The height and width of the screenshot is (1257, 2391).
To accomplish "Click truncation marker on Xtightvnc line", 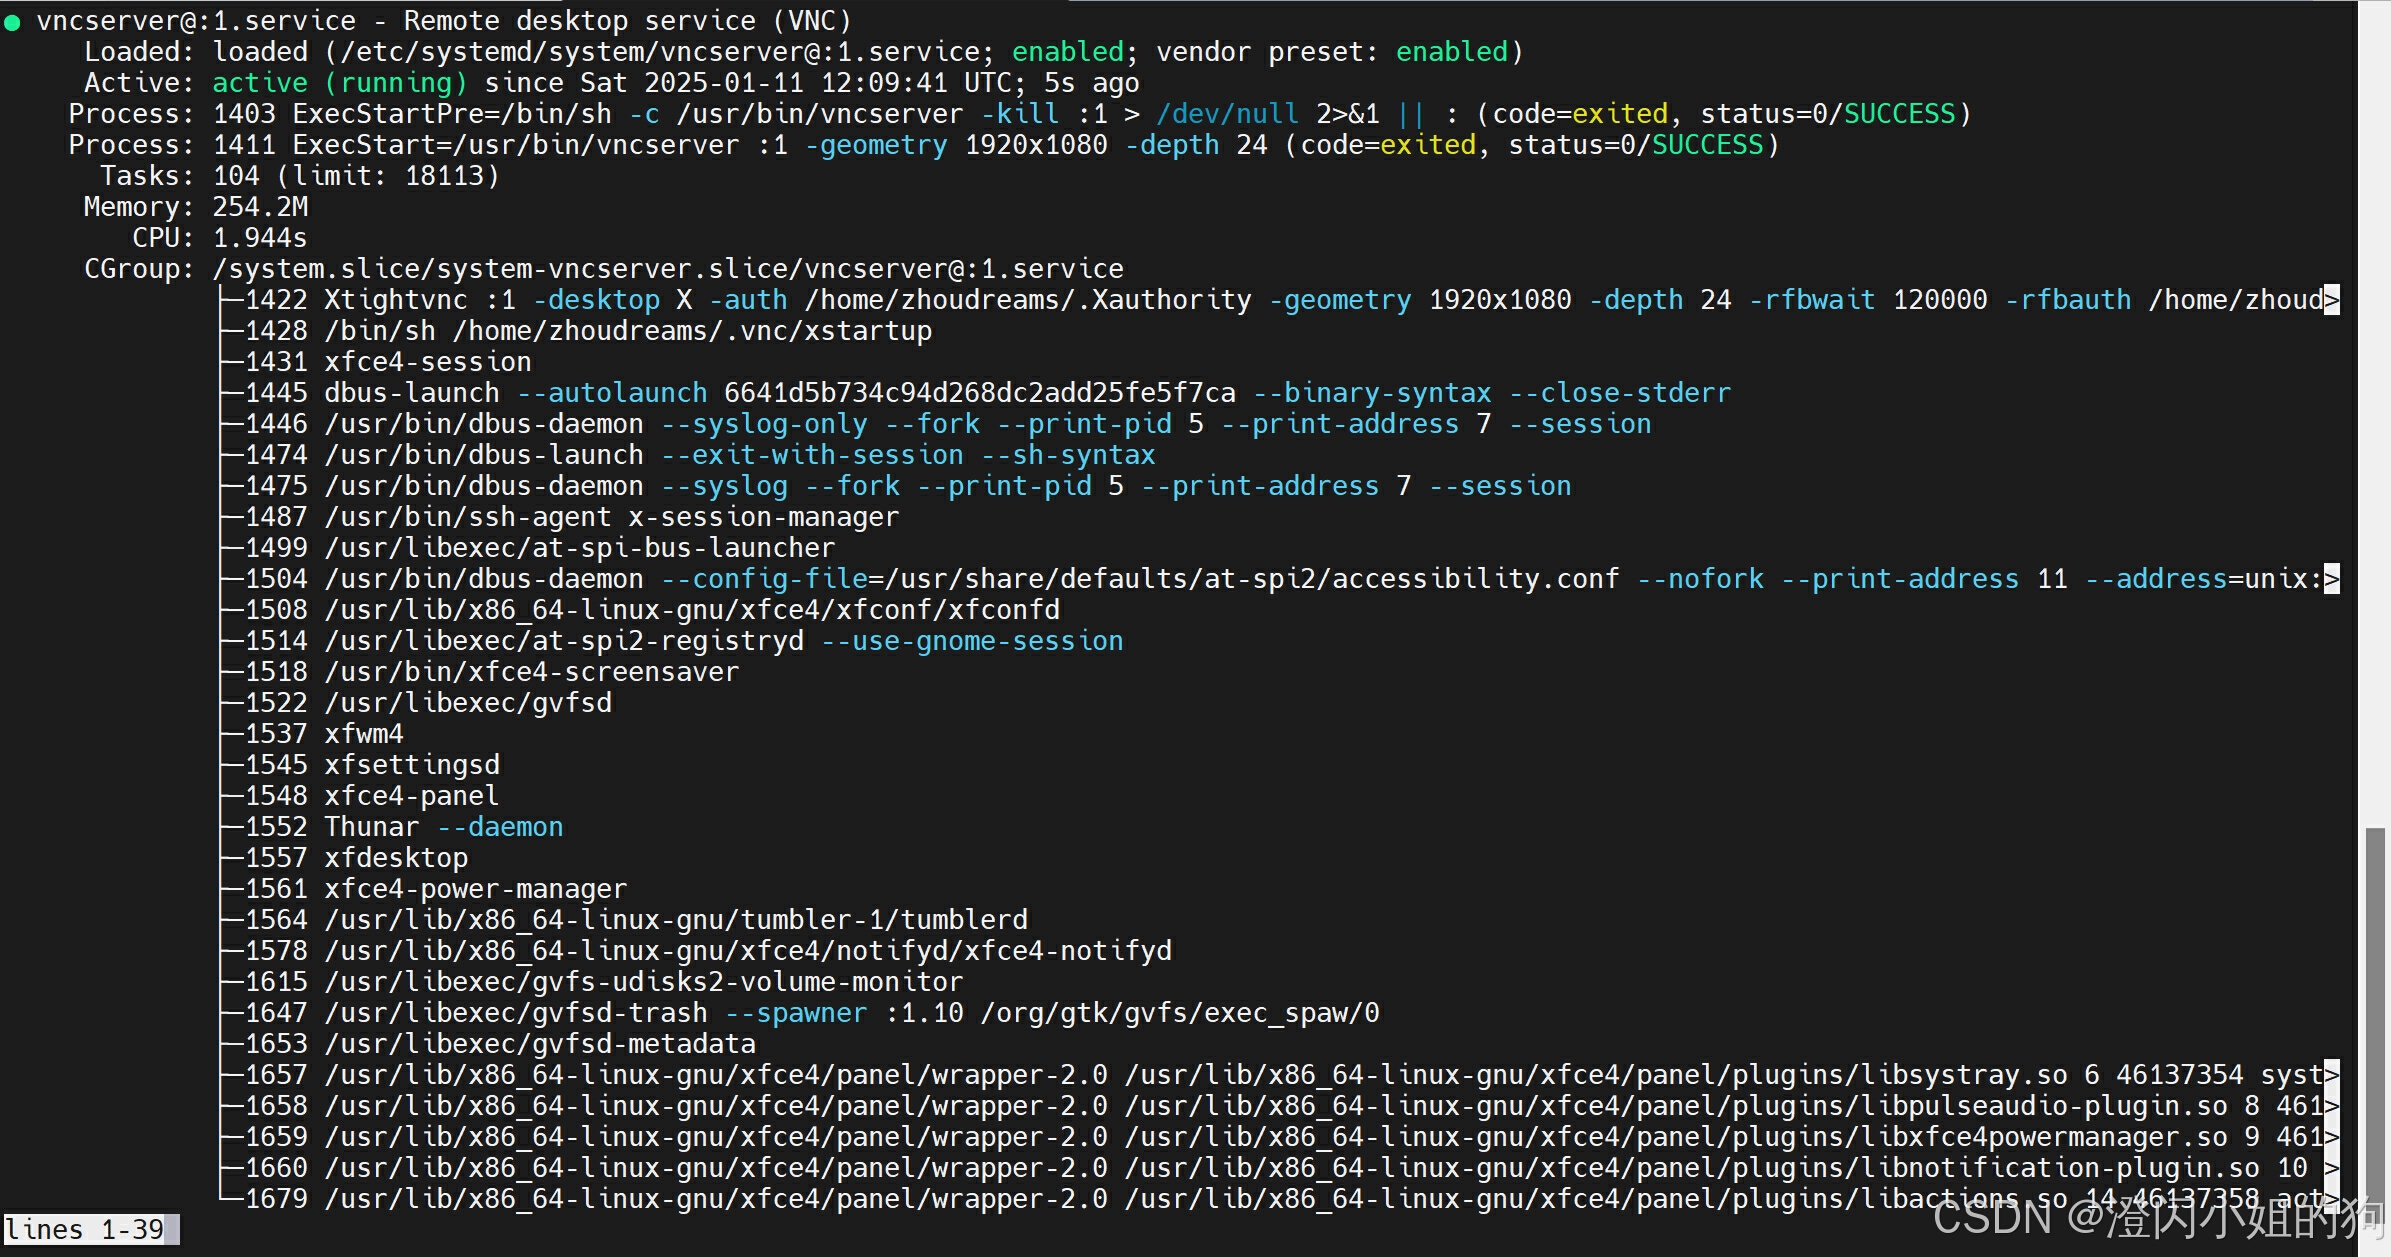I will click(x=2331, y=300).
